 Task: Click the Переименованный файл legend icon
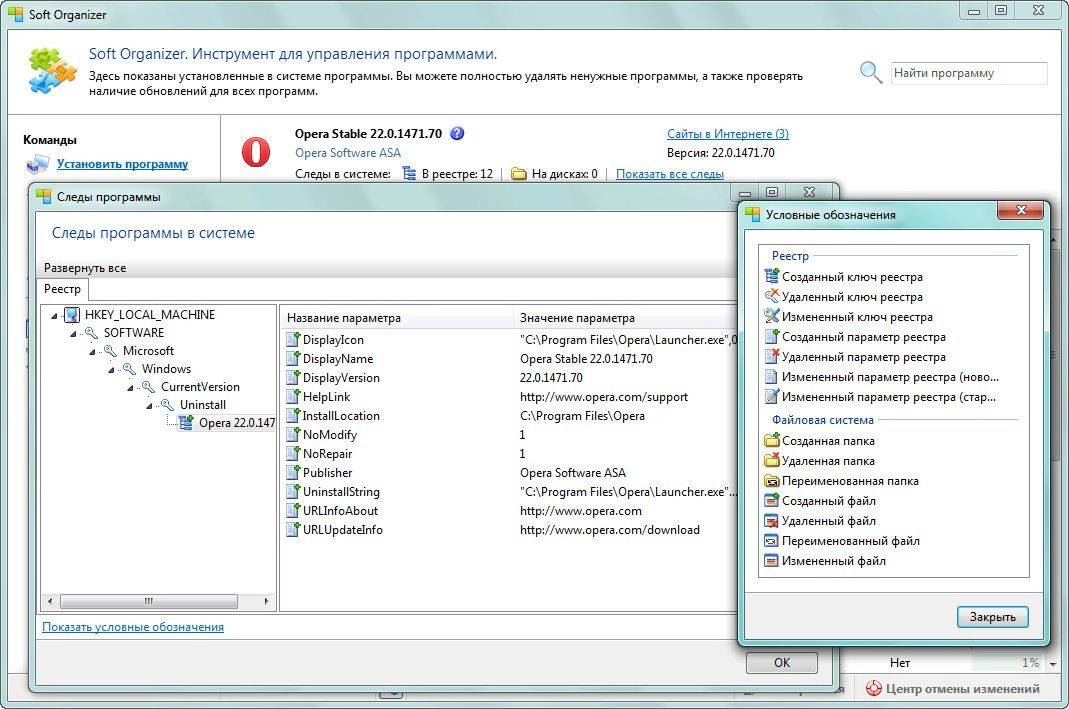(x=772, y=541)
